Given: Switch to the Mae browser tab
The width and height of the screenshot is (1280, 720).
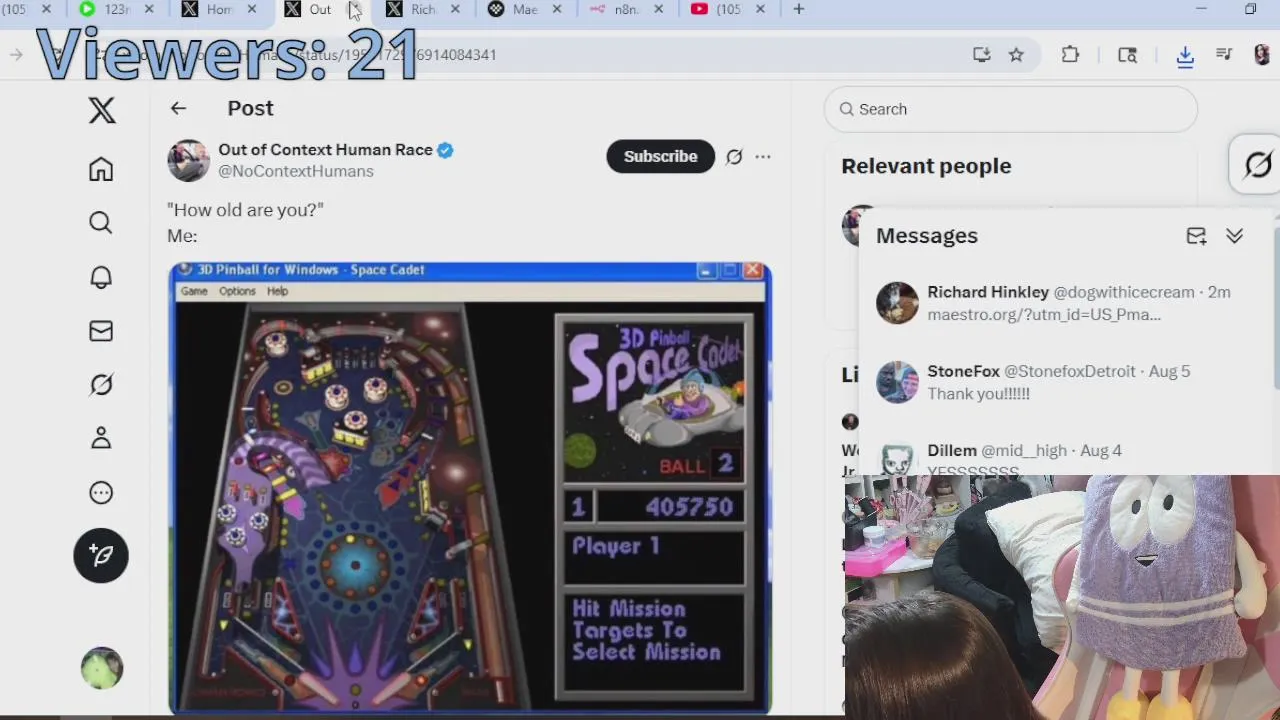Looking at the screenshot, I should [x=525, y=10].
